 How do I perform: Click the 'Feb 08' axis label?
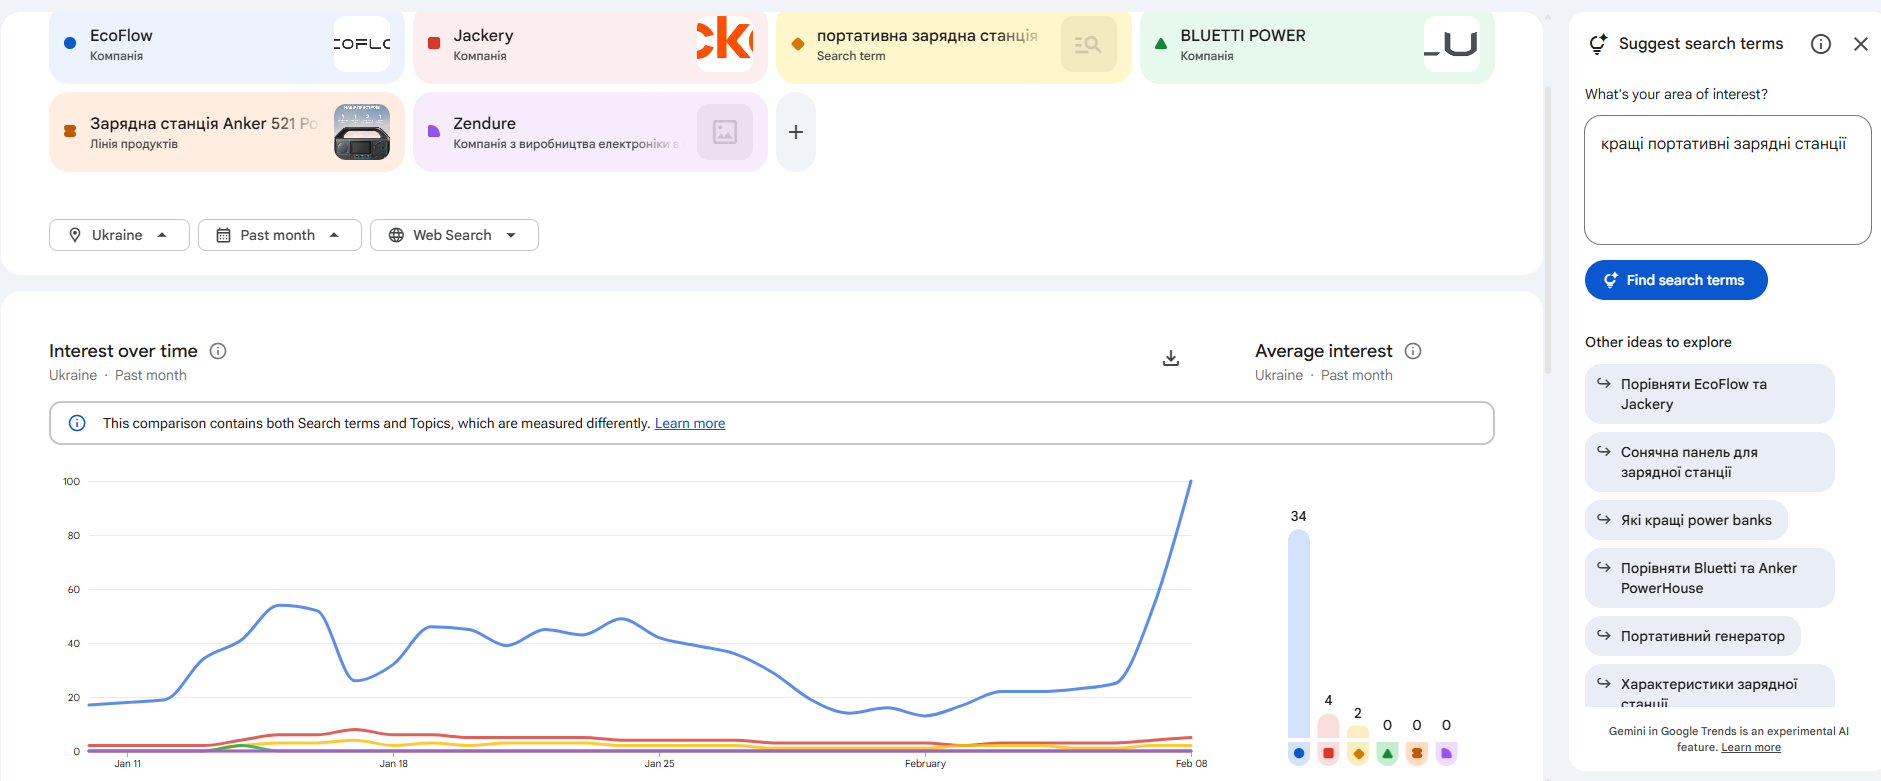pos(1191,763)
